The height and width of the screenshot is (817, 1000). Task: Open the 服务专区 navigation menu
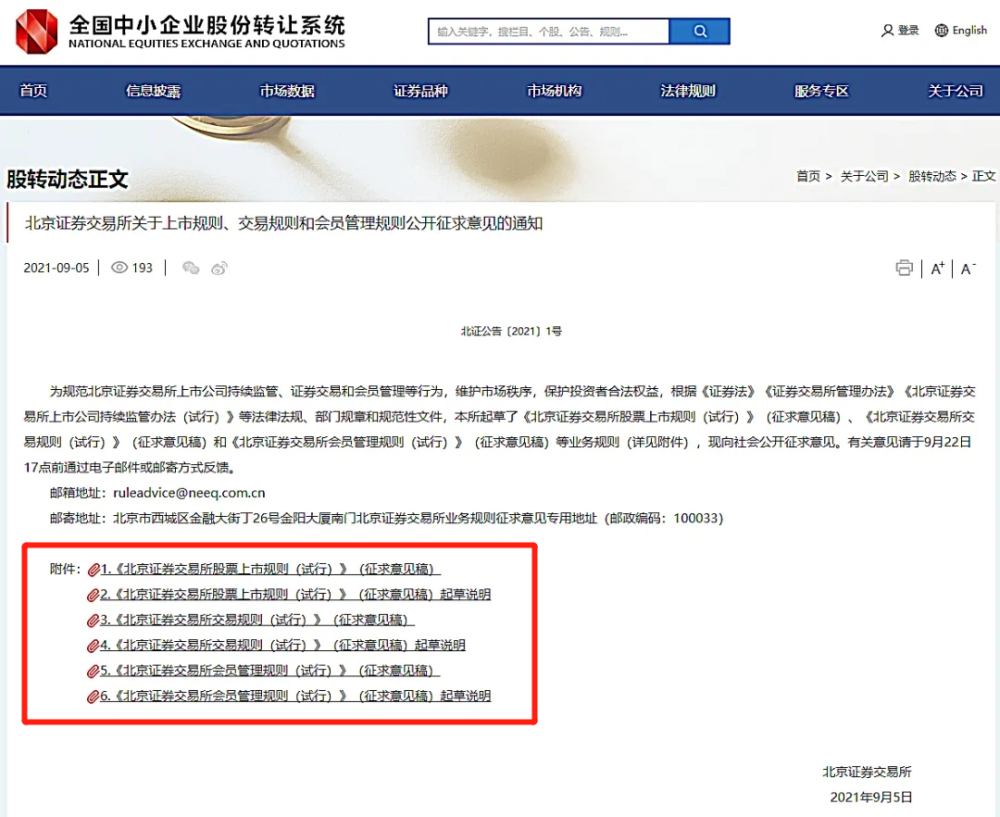(821, 91)
